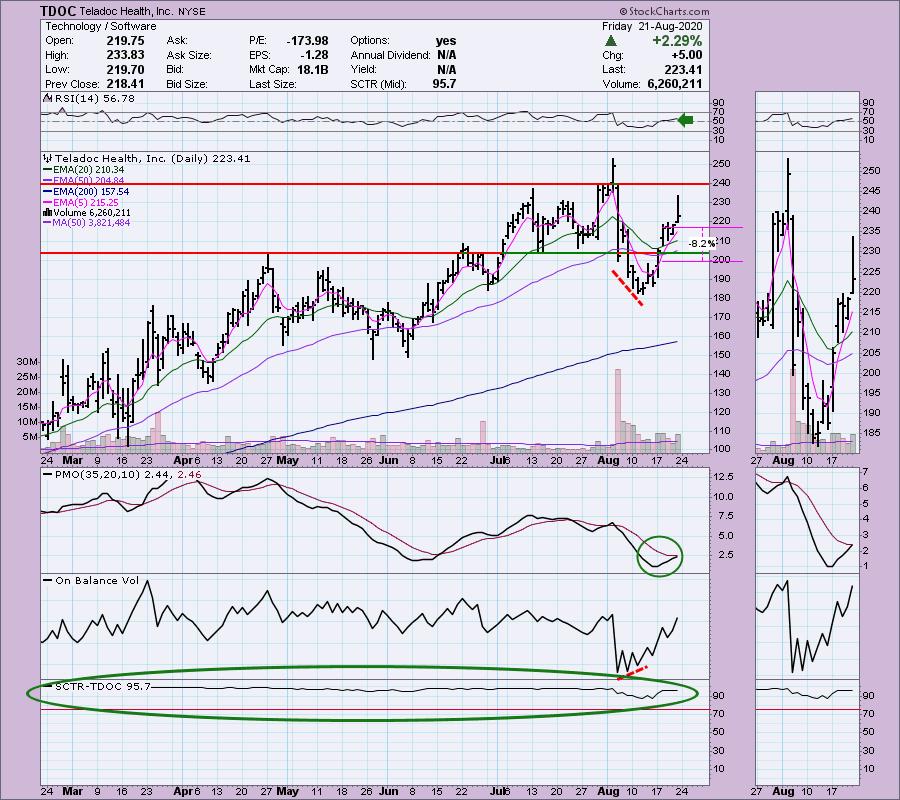Click the Mkt Cap value 18.1B
Viewport: 900px width, 800px height.
pos(313,69)
